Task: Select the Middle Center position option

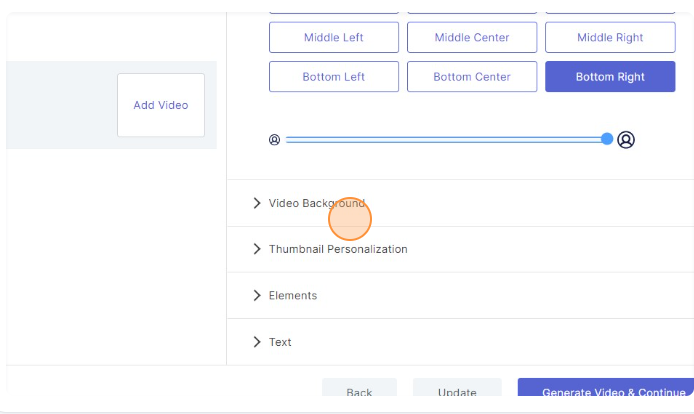Action: click(x=472, y=38)
